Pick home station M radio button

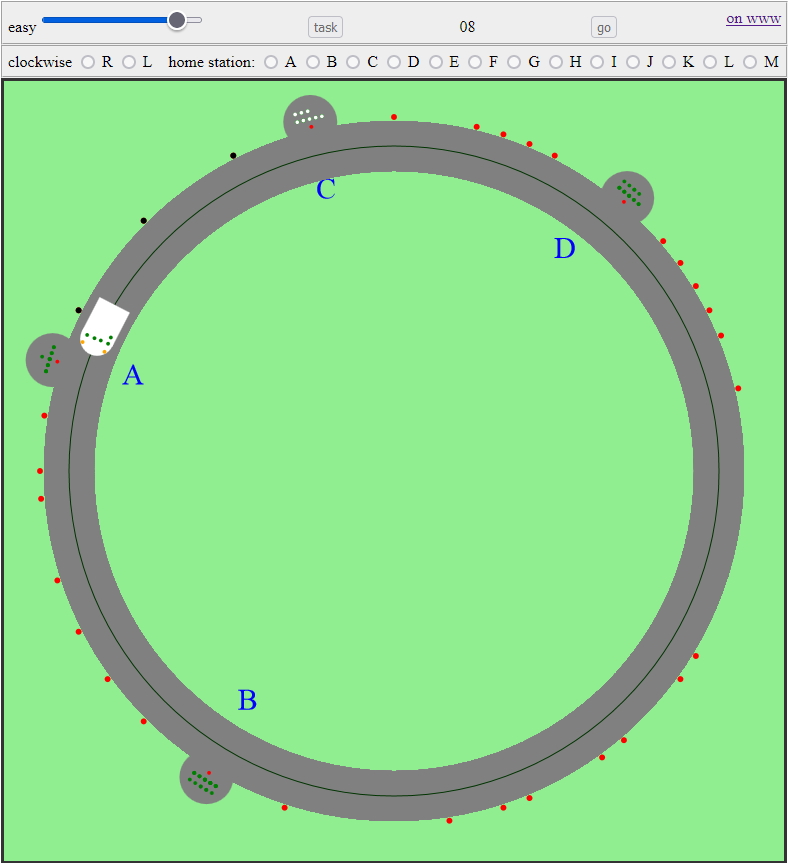coord(750,62)
